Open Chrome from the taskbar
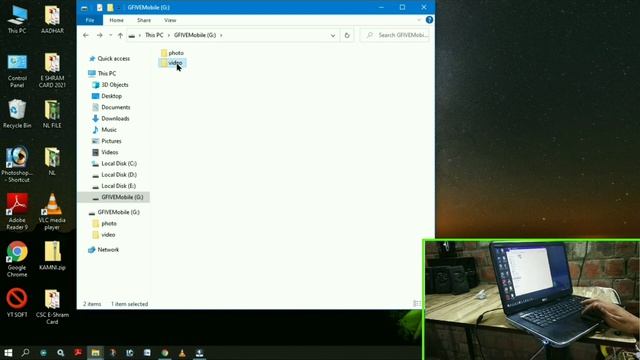Screen dimensions: 640x360 (x=165, y=353)
